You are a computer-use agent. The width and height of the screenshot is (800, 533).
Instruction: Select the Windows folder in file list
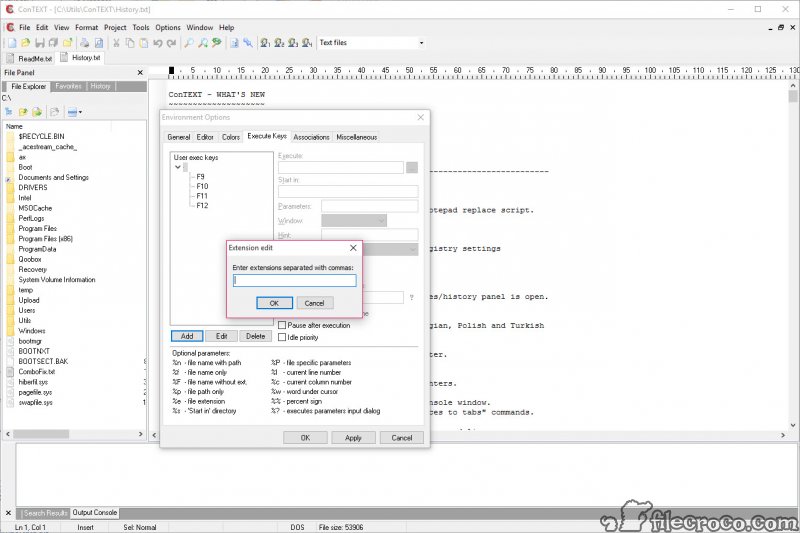[32, 331]
